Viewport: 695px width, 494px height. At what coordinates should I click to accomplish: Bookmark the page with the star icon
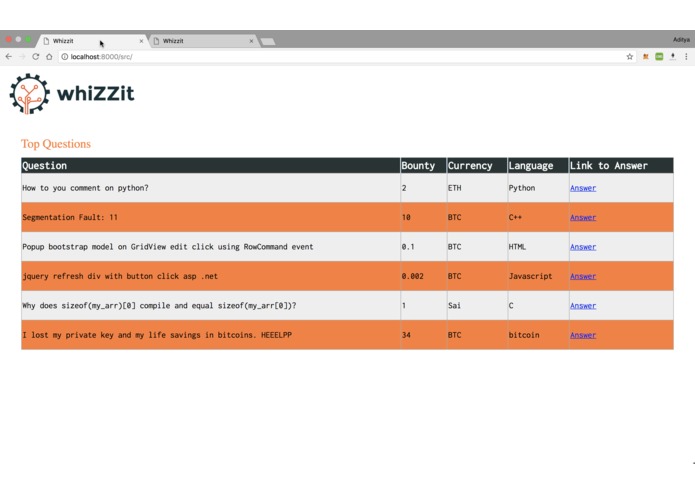[x=629, y=57]
